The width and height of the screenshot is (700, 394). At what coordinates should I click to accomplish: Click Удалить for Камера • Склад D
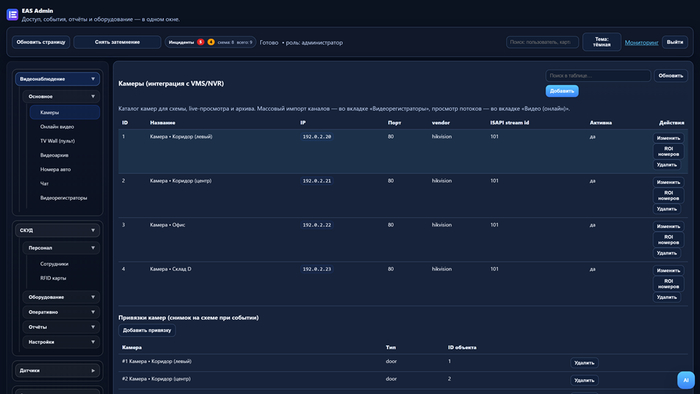coord(667,297)
